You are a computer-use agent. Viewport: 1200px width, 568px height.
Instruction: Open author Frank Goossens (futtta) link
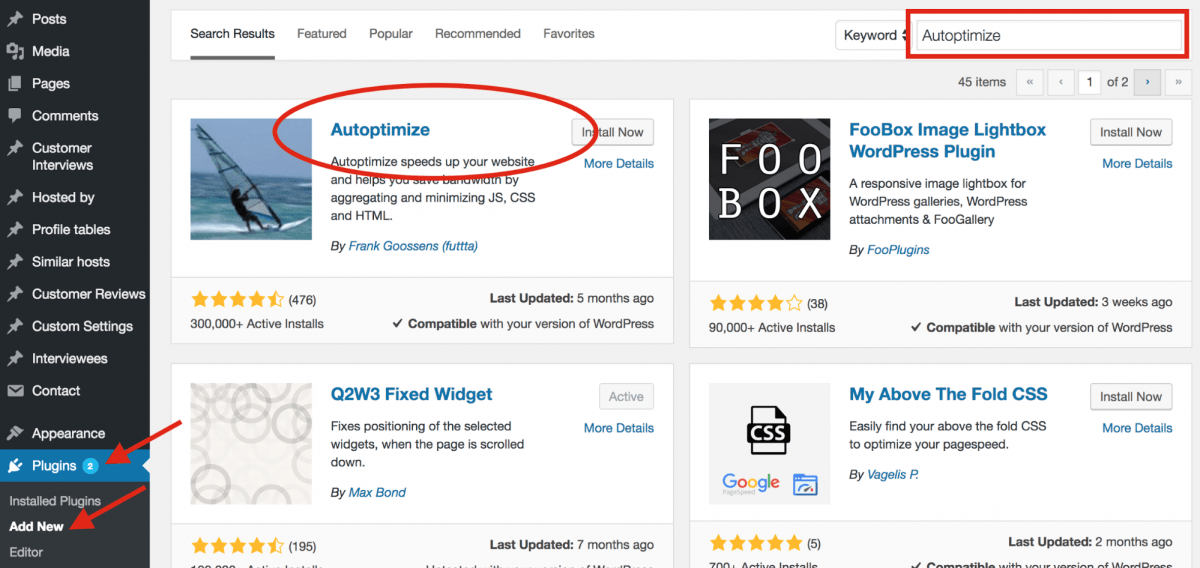click(x=414, y=246)
